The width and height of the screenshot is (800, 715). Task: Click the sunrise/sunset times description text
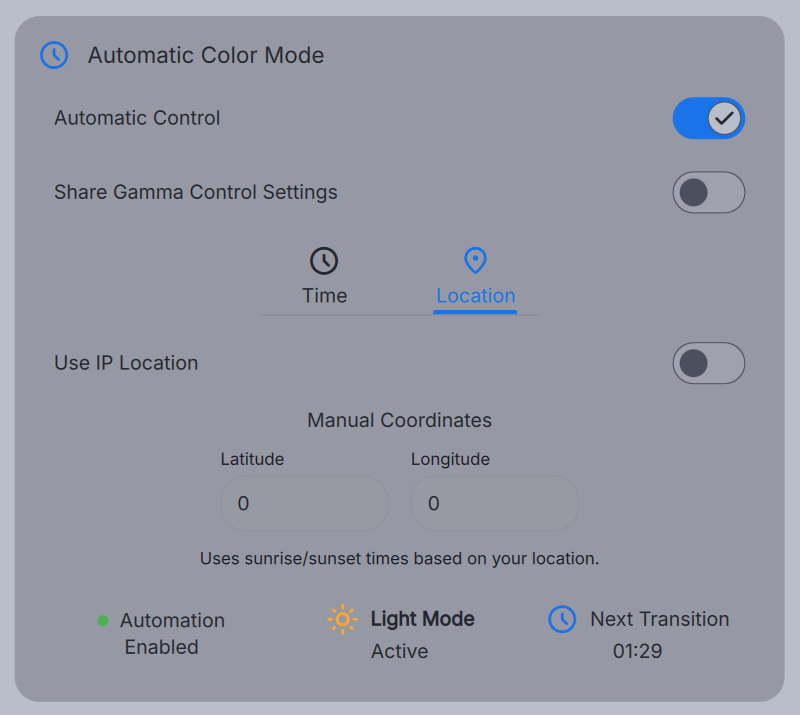[399, 558]
